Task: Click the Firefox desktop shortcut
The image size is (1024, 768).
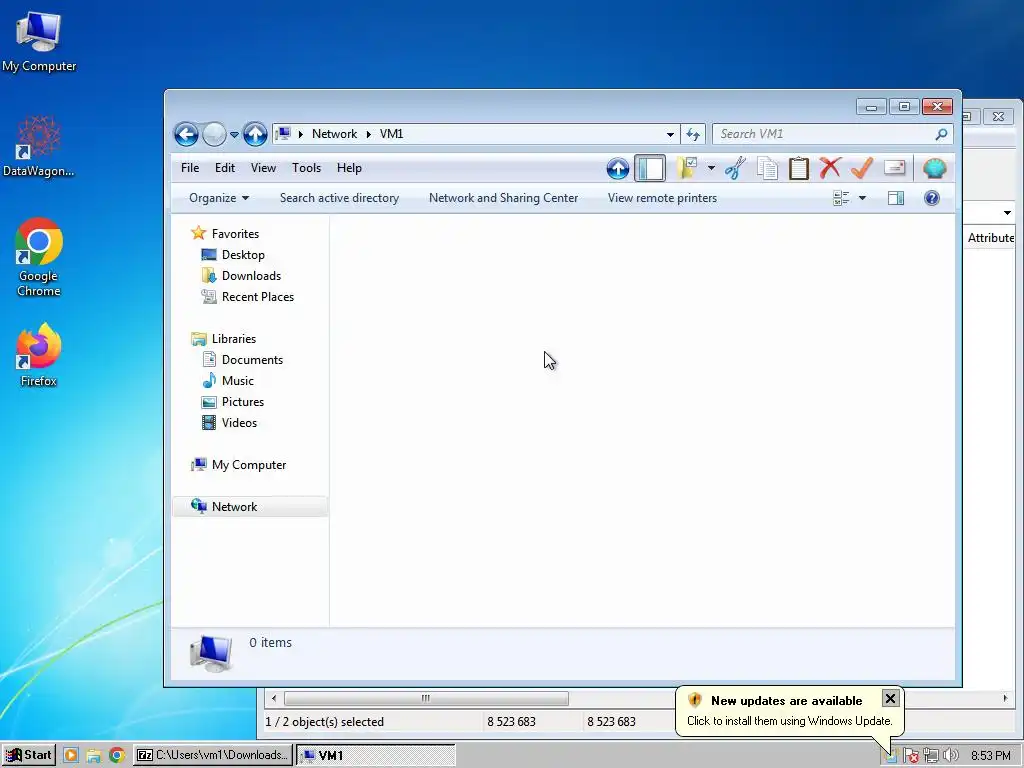Action: (39, 355)
